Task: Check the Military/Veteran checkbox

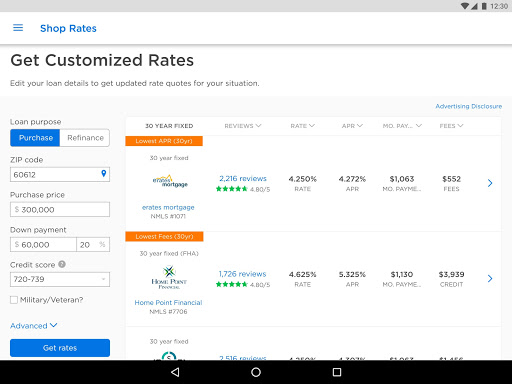Action: [14, 300]
